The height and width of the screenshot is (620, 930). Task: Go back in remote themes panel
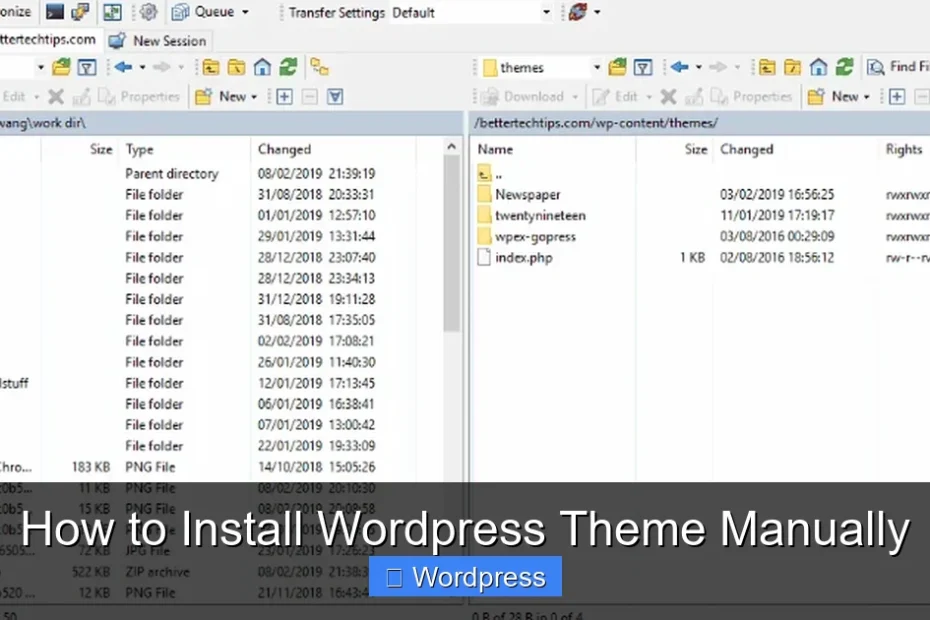click(x=680, y=67)
